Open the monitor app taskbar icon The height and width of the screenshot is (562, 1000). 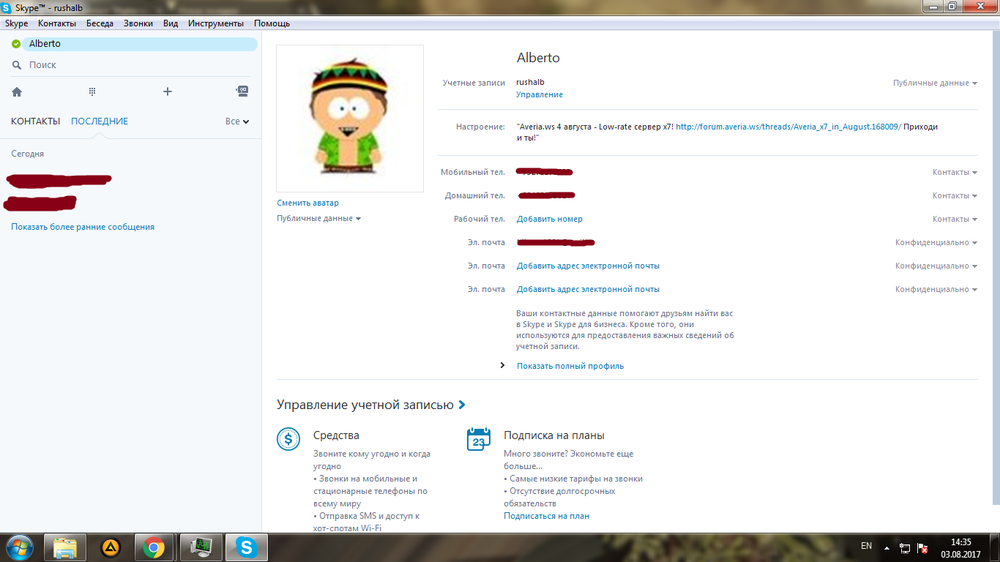(201, 547)
